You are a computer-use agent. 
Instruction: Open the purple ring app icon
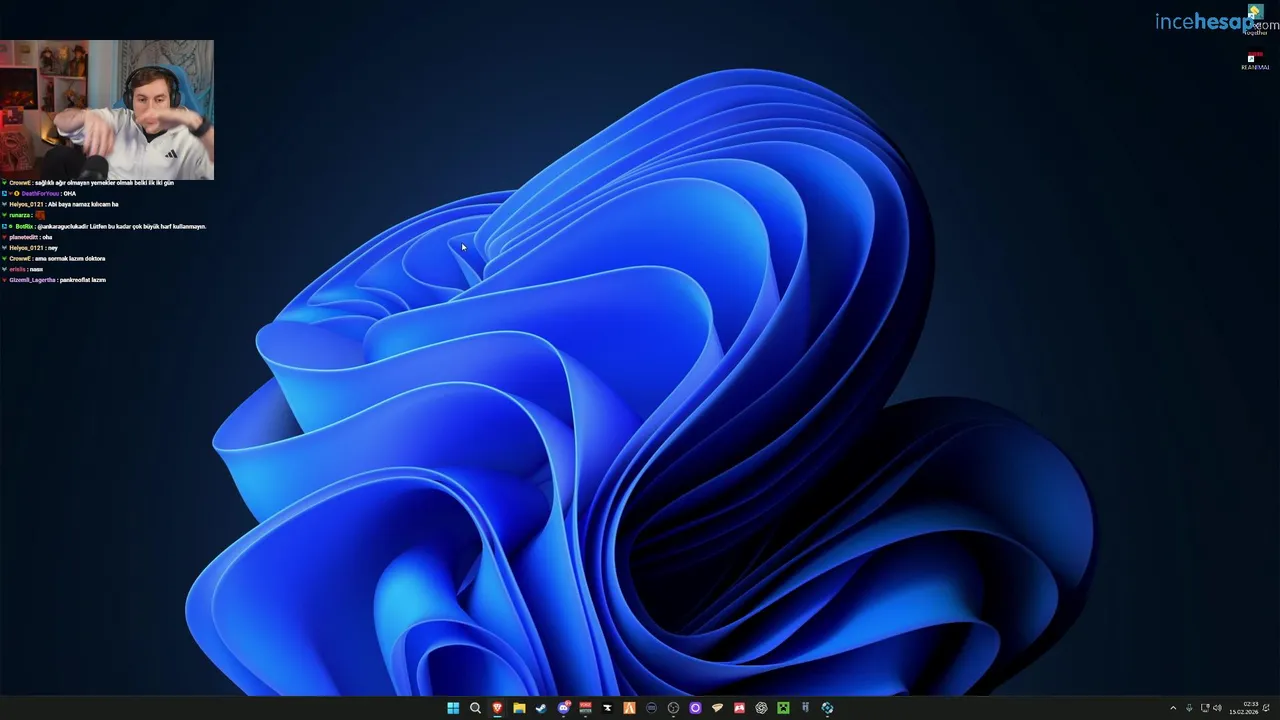pos(695,708)
